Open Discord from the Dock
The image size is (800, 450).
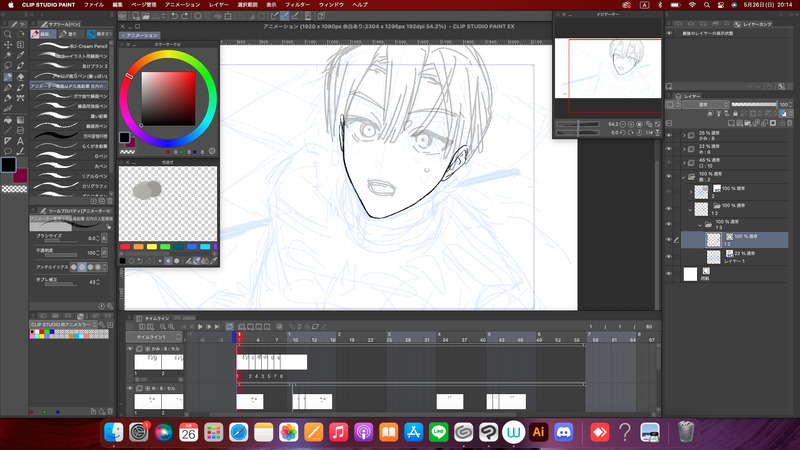563,432
